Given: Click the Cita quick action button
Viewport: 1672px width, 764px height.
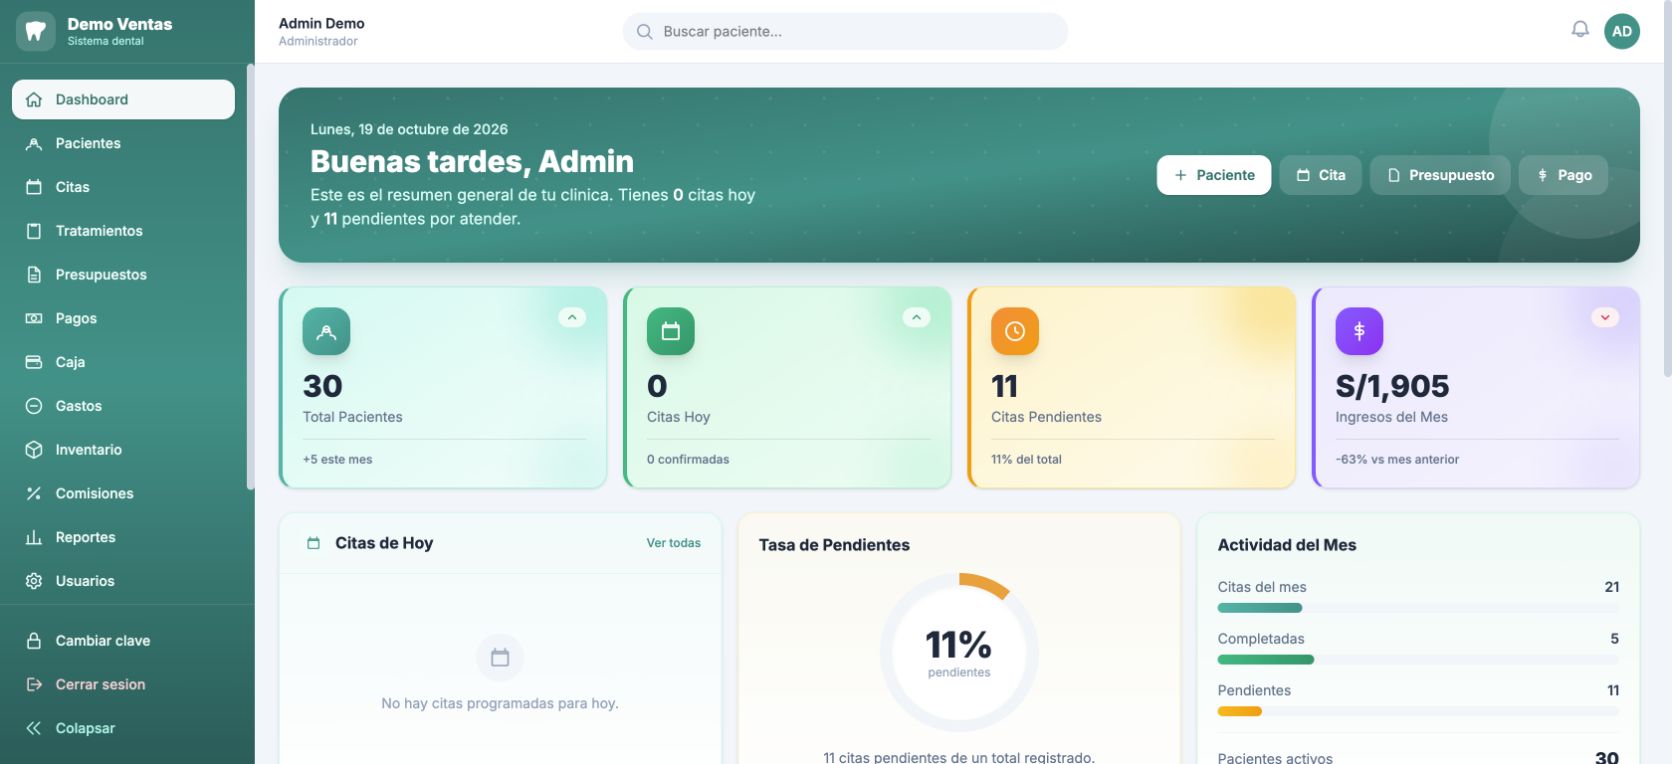Looking at the screenshot, I should point(1320,175).
